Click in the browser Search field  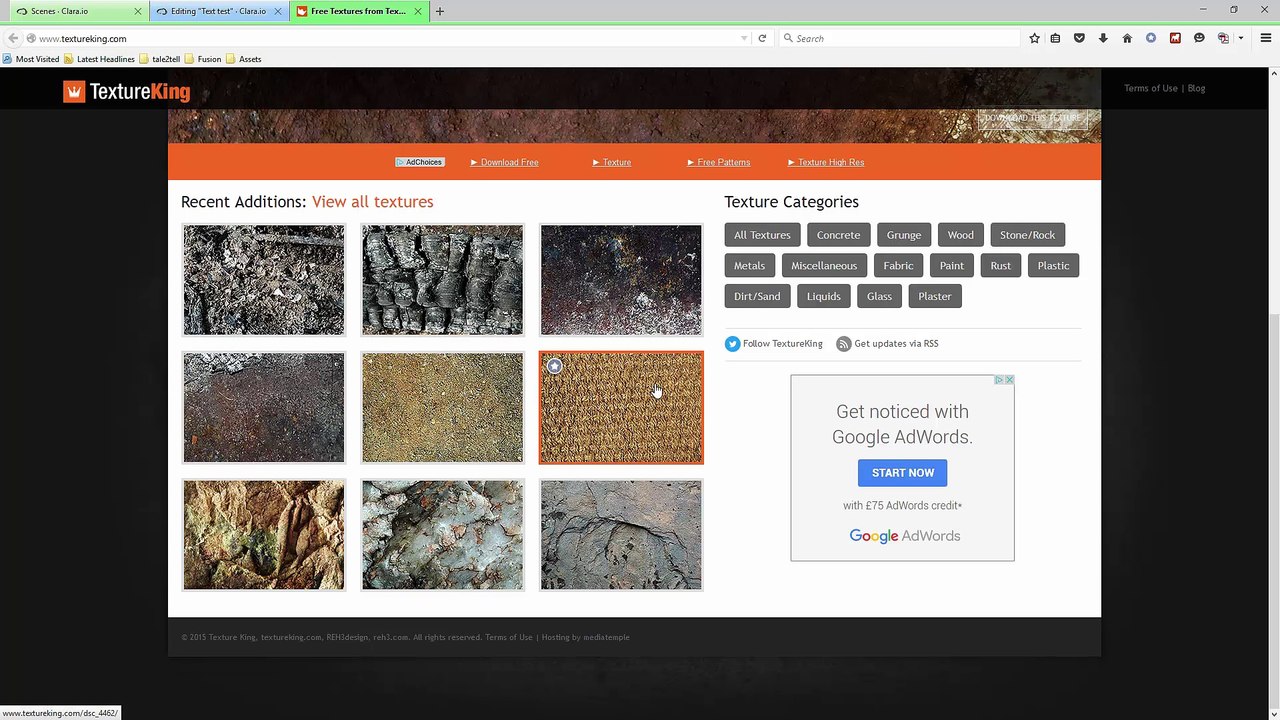(900, 38)
